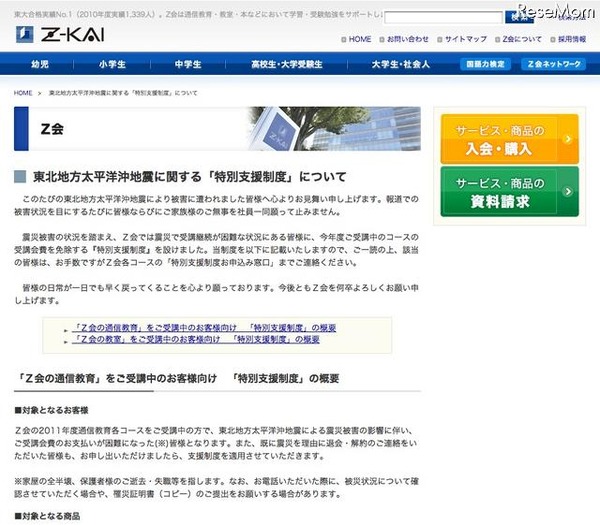The width and height of the screenshot is (600, 525).
Task: Click the green 資料請求 button
Action: coord(510,192)
